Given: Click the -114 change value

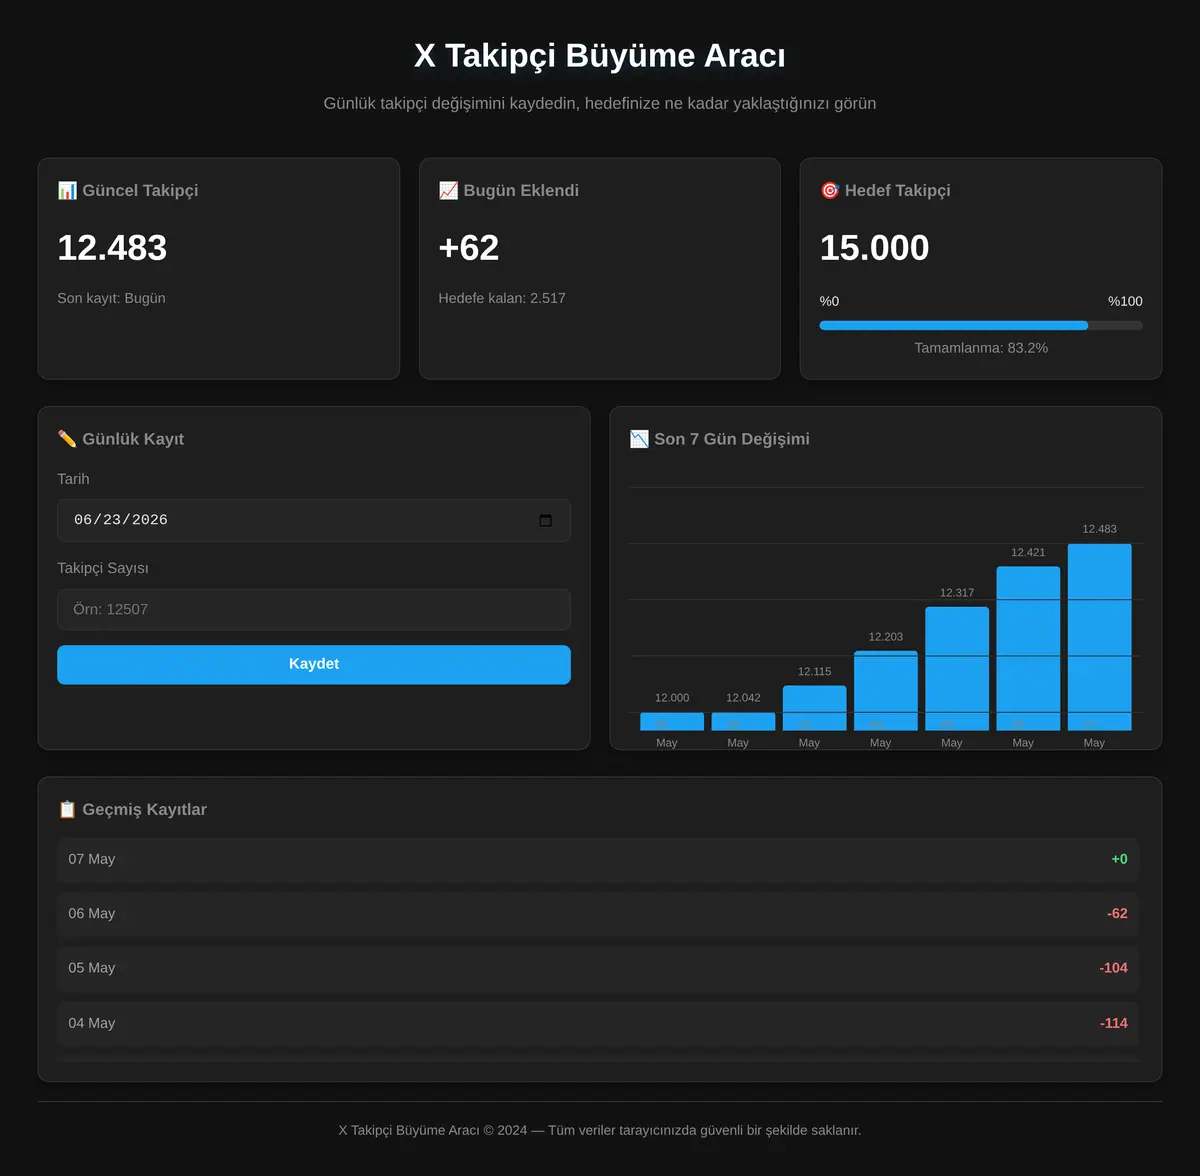Looking at the screenshot, I should tap(1113, 1023).
